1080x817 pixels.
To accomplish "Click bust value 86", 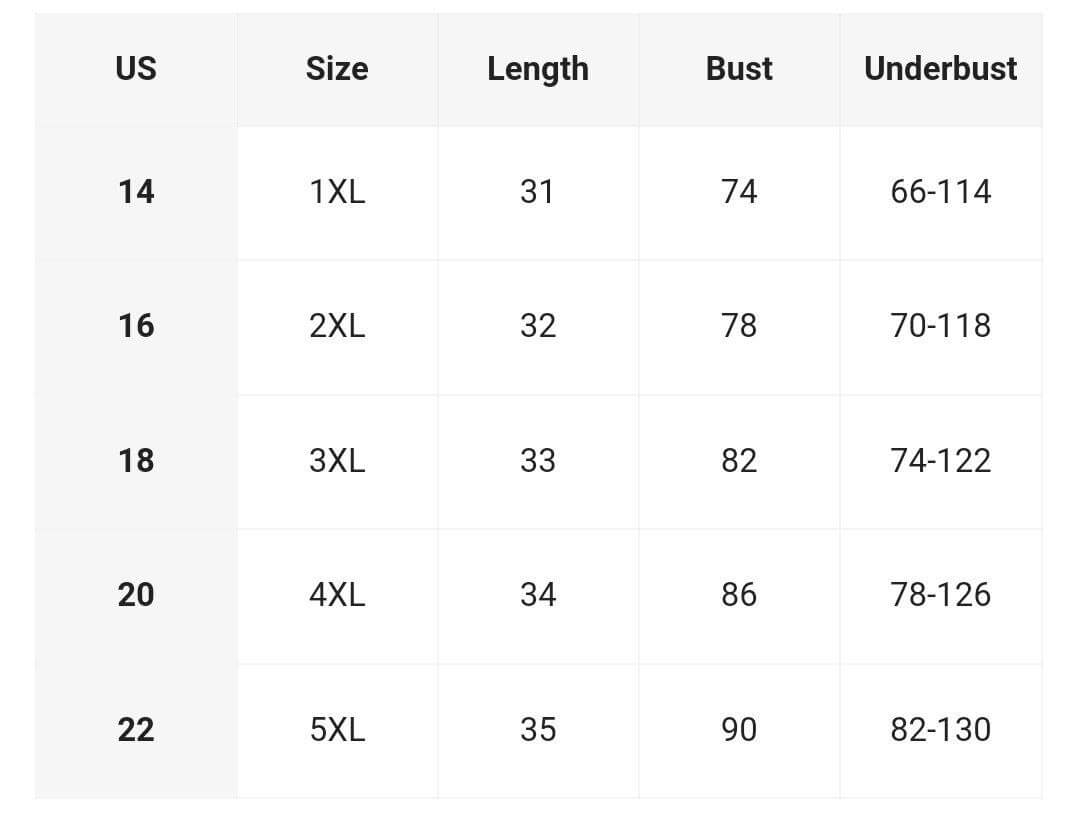I will pyautogui.click(x=739, y=595).
